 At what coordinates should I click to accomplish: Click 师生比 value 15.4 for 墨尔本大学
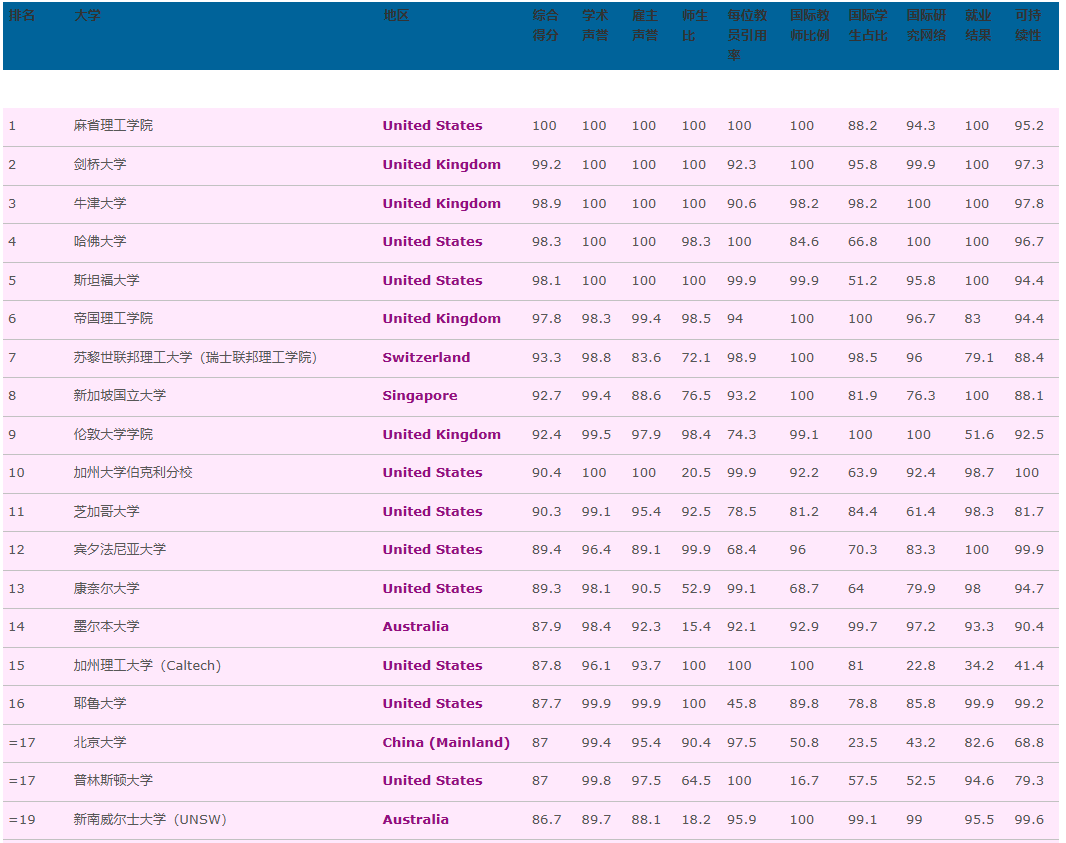696,627
